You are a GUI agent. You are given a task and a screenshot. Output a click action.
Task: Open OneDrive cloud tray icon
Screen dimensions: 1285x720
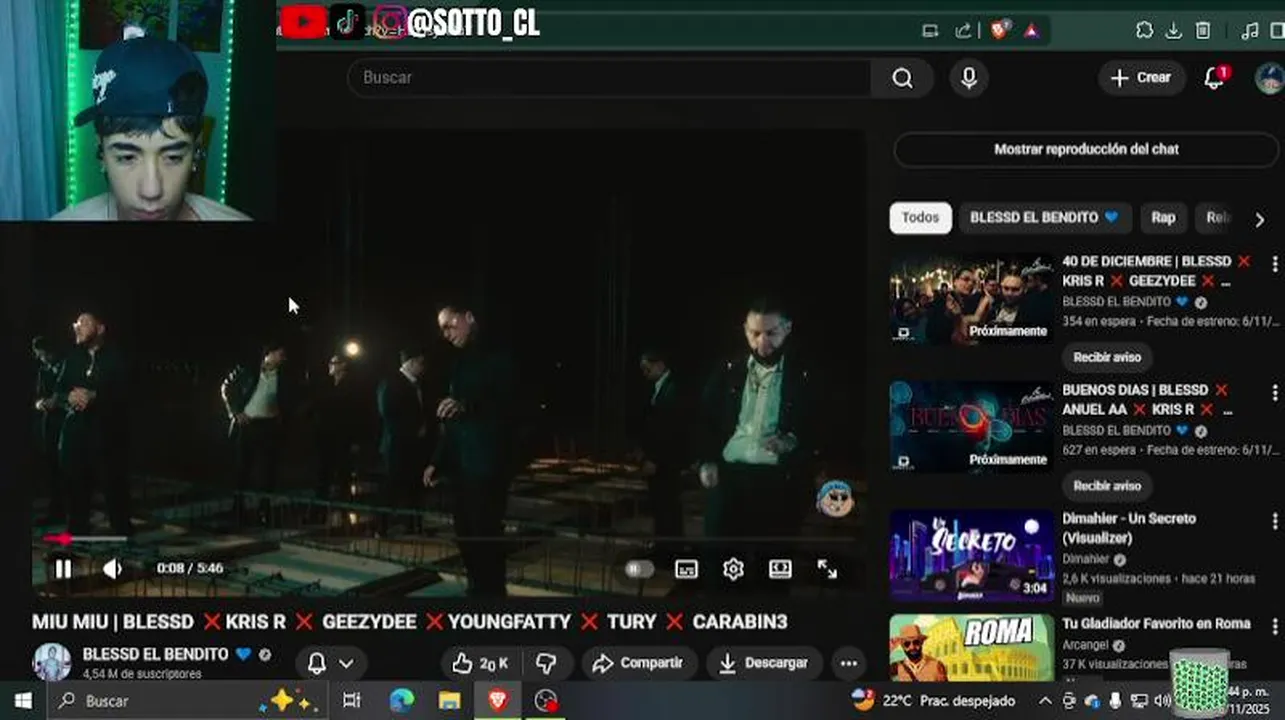pos(1092,701)
